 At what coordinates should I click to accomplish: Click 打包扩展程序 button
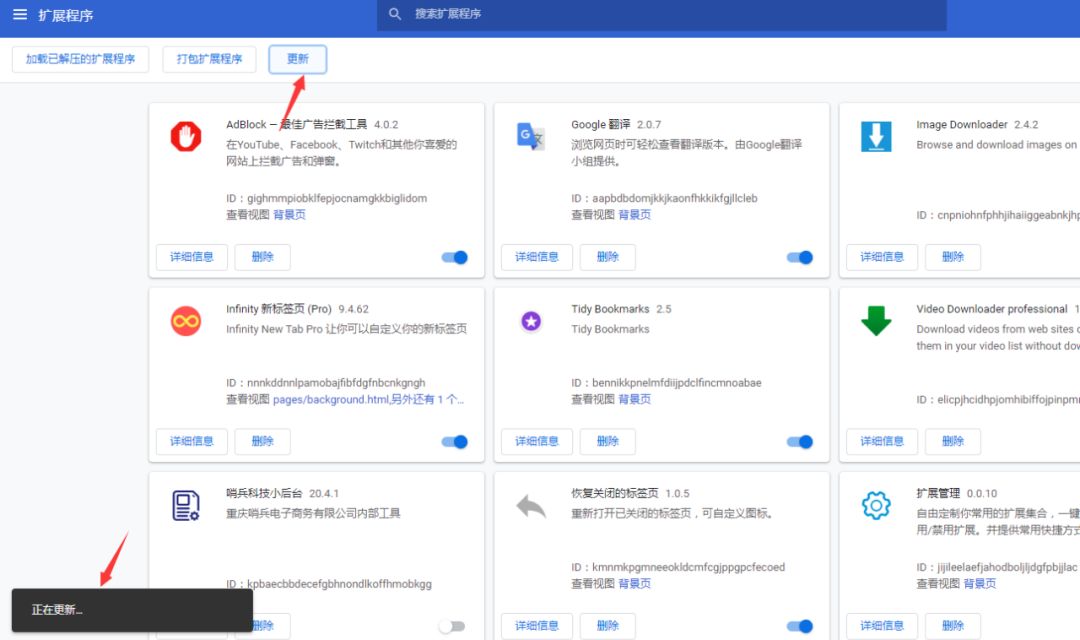[x=209, y=59]
